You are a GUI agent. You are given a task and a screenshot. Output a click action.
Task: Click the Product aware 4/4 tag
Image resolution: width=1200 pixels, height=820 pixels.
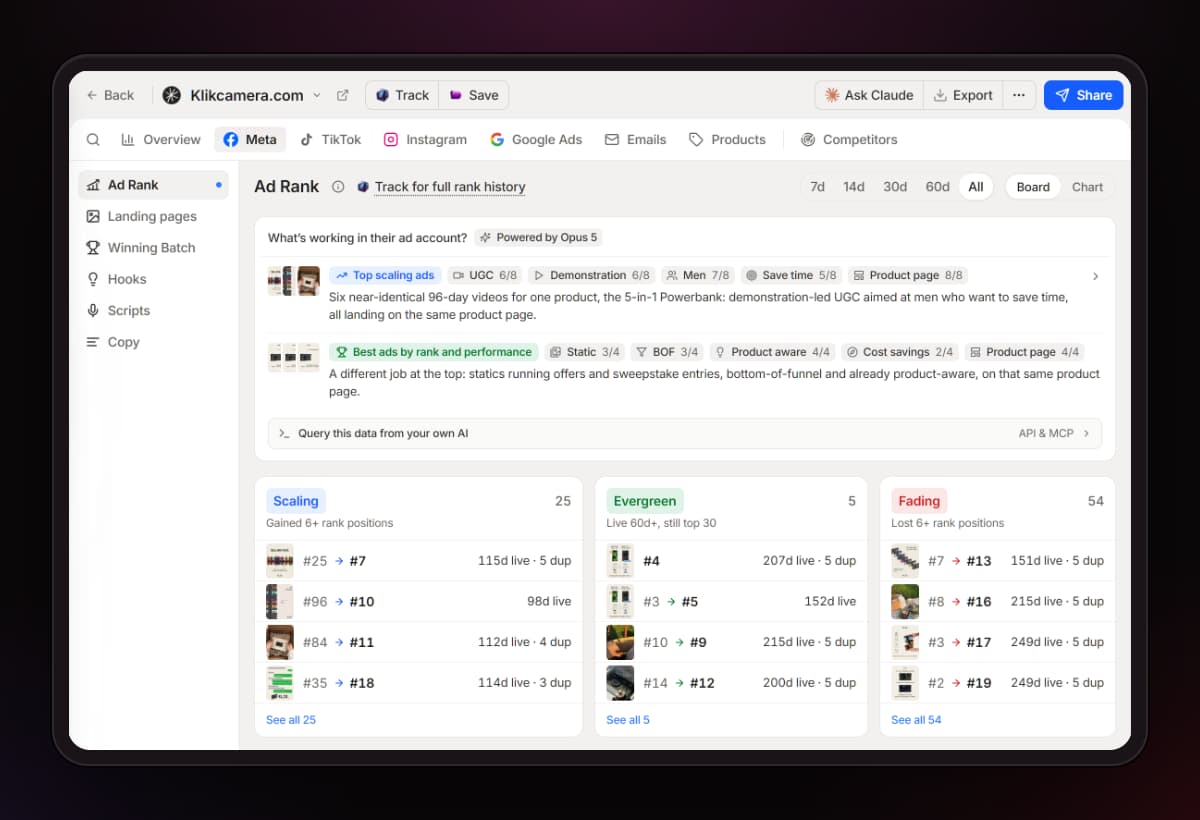(772, 352)
